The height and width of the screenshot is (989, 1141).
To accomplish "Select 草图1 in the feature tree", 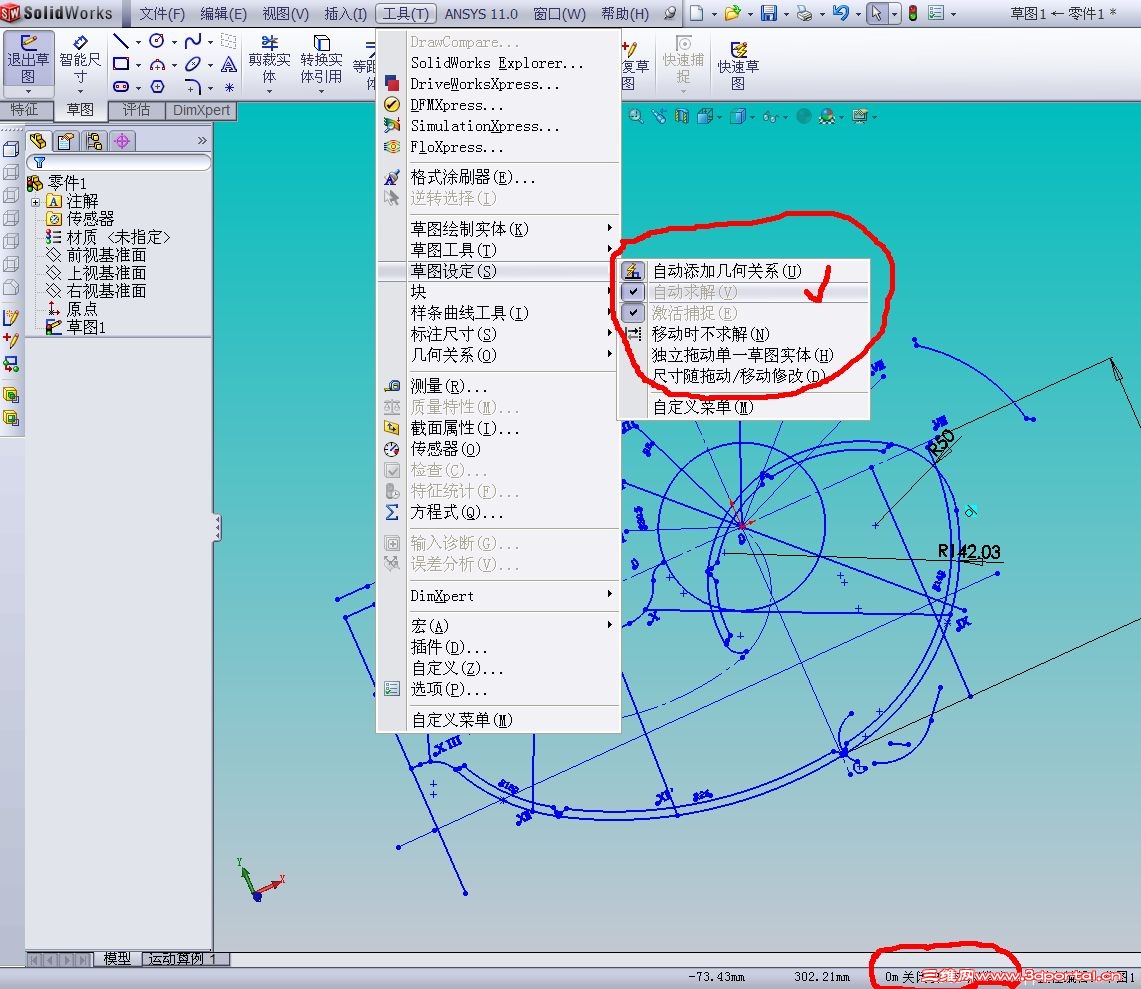I will coord(86,327).
